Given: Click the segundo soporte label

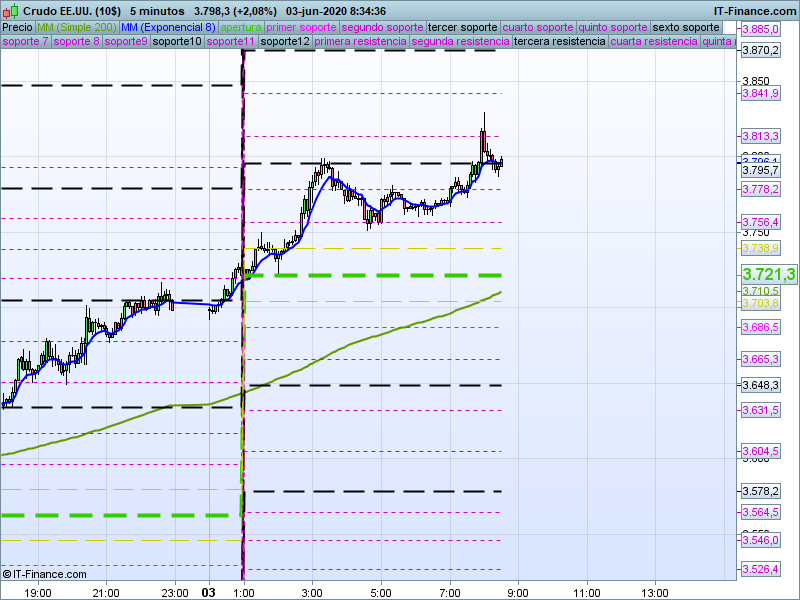Looking at the screenshot, I should pyautogui.click(x=383, y=27).
